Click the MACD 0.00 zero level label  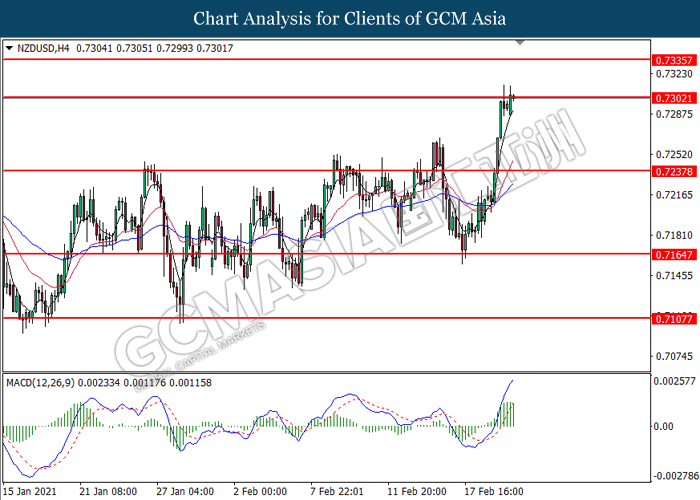(663, 427)
